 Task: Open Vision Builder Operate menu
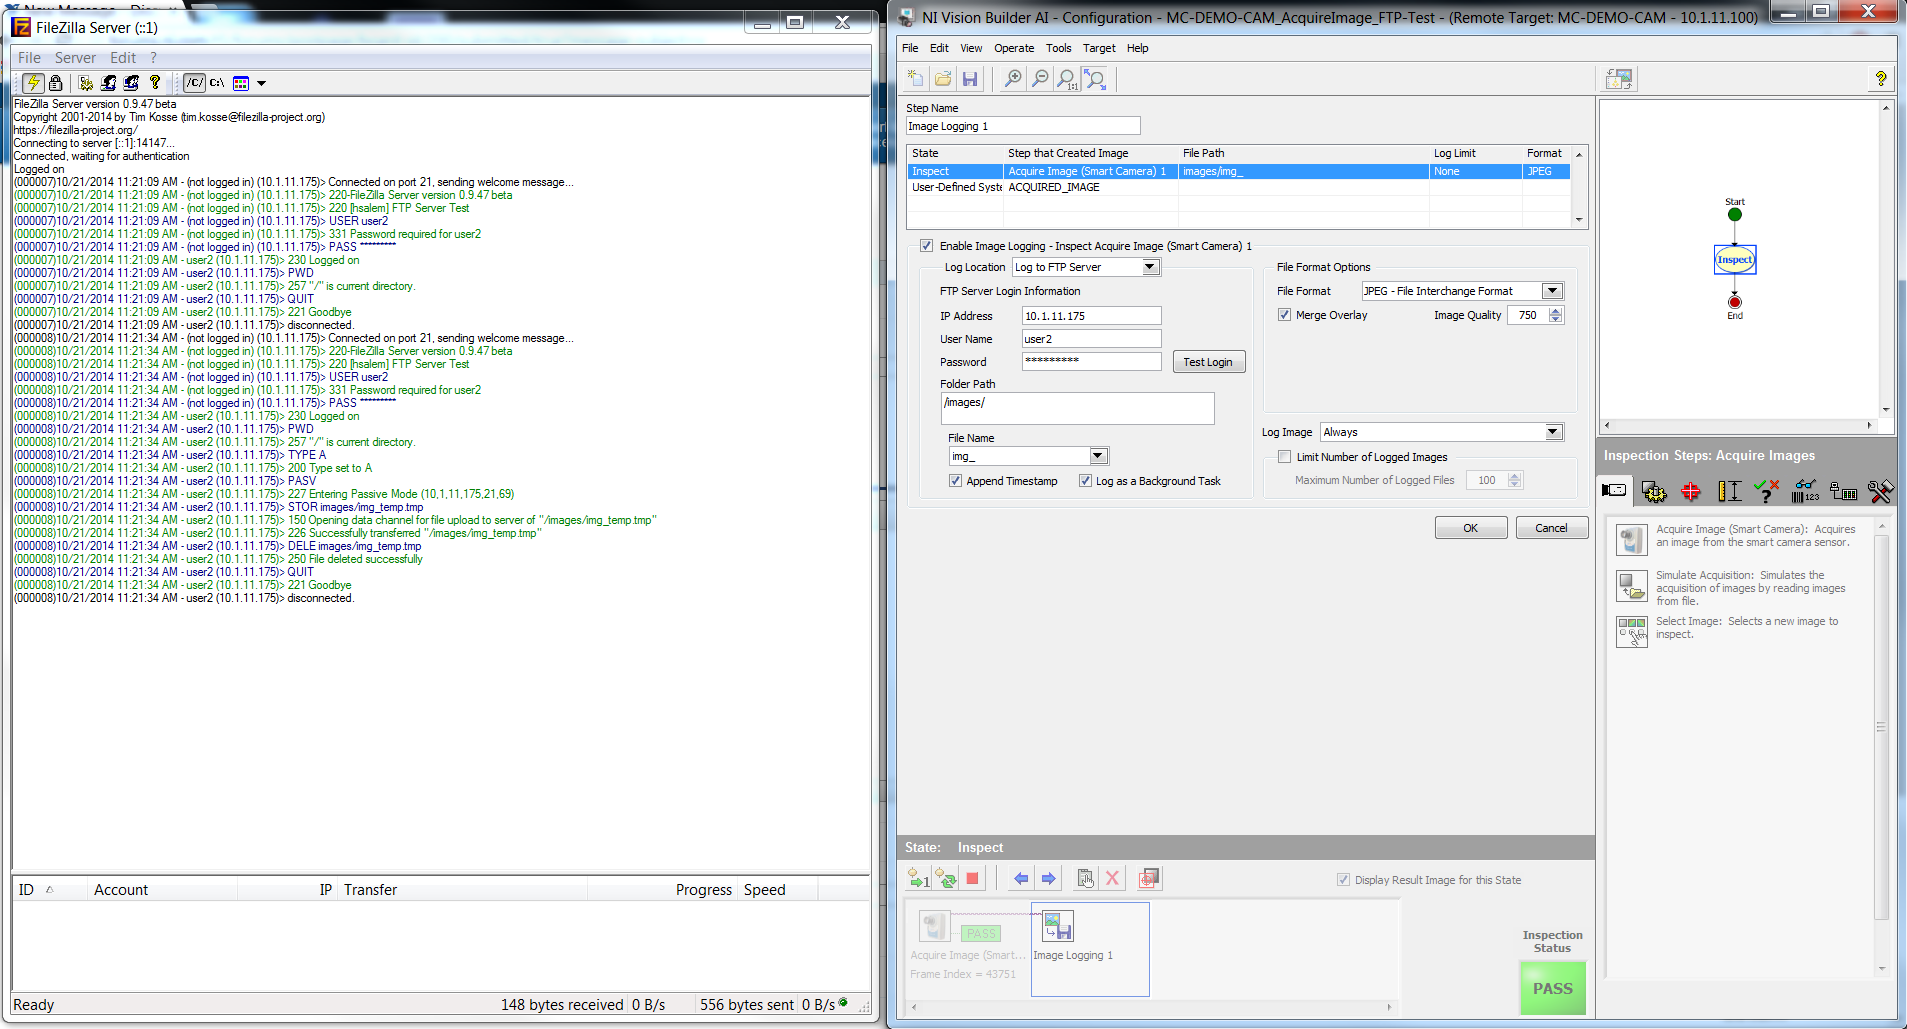(1014, 48)
